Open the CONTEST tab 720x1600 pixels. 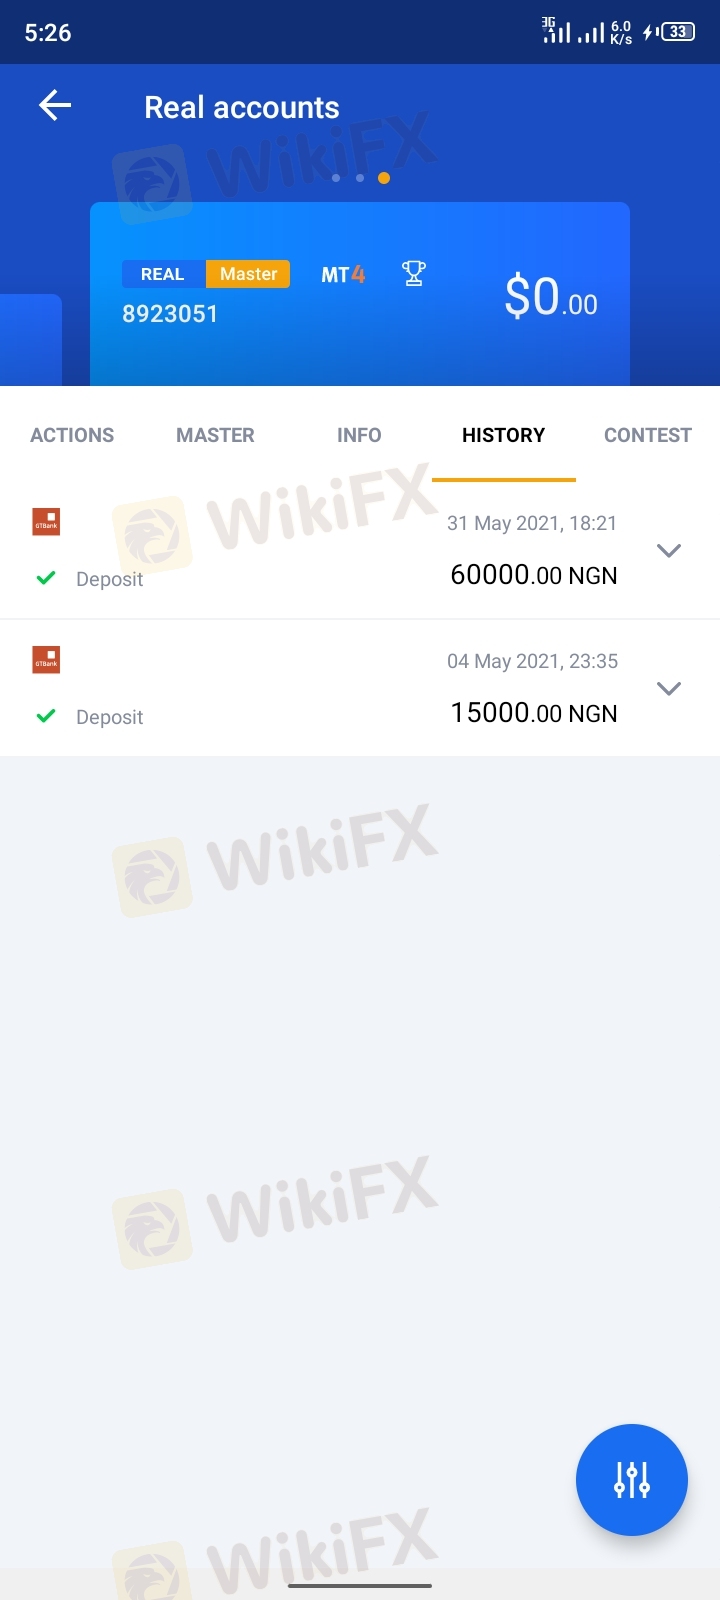[648, 435]
